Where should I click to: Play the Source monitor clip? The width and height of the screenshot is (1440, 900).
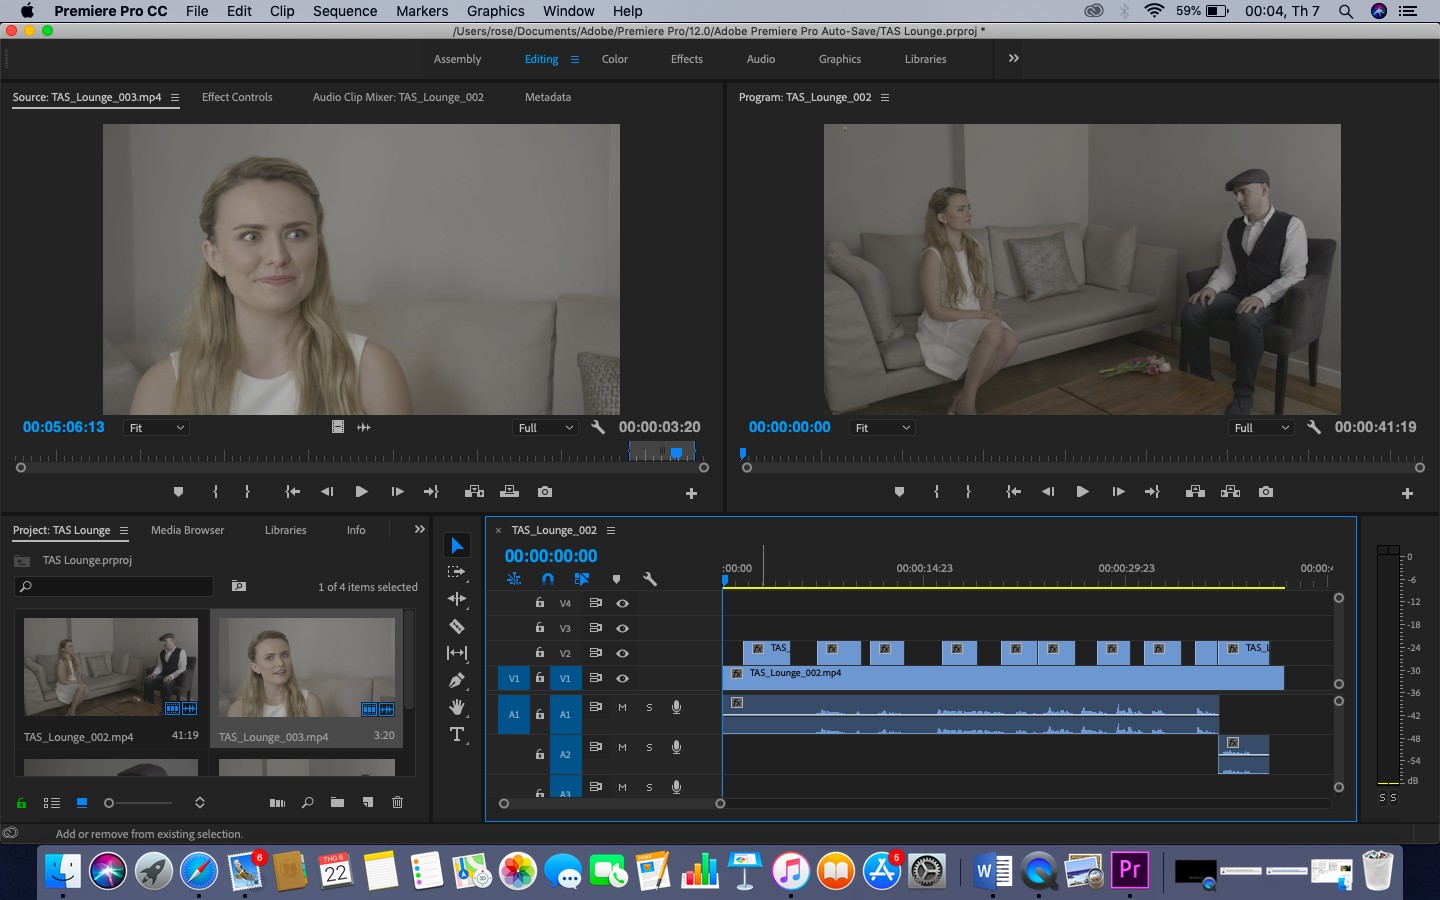click(361, 492)
